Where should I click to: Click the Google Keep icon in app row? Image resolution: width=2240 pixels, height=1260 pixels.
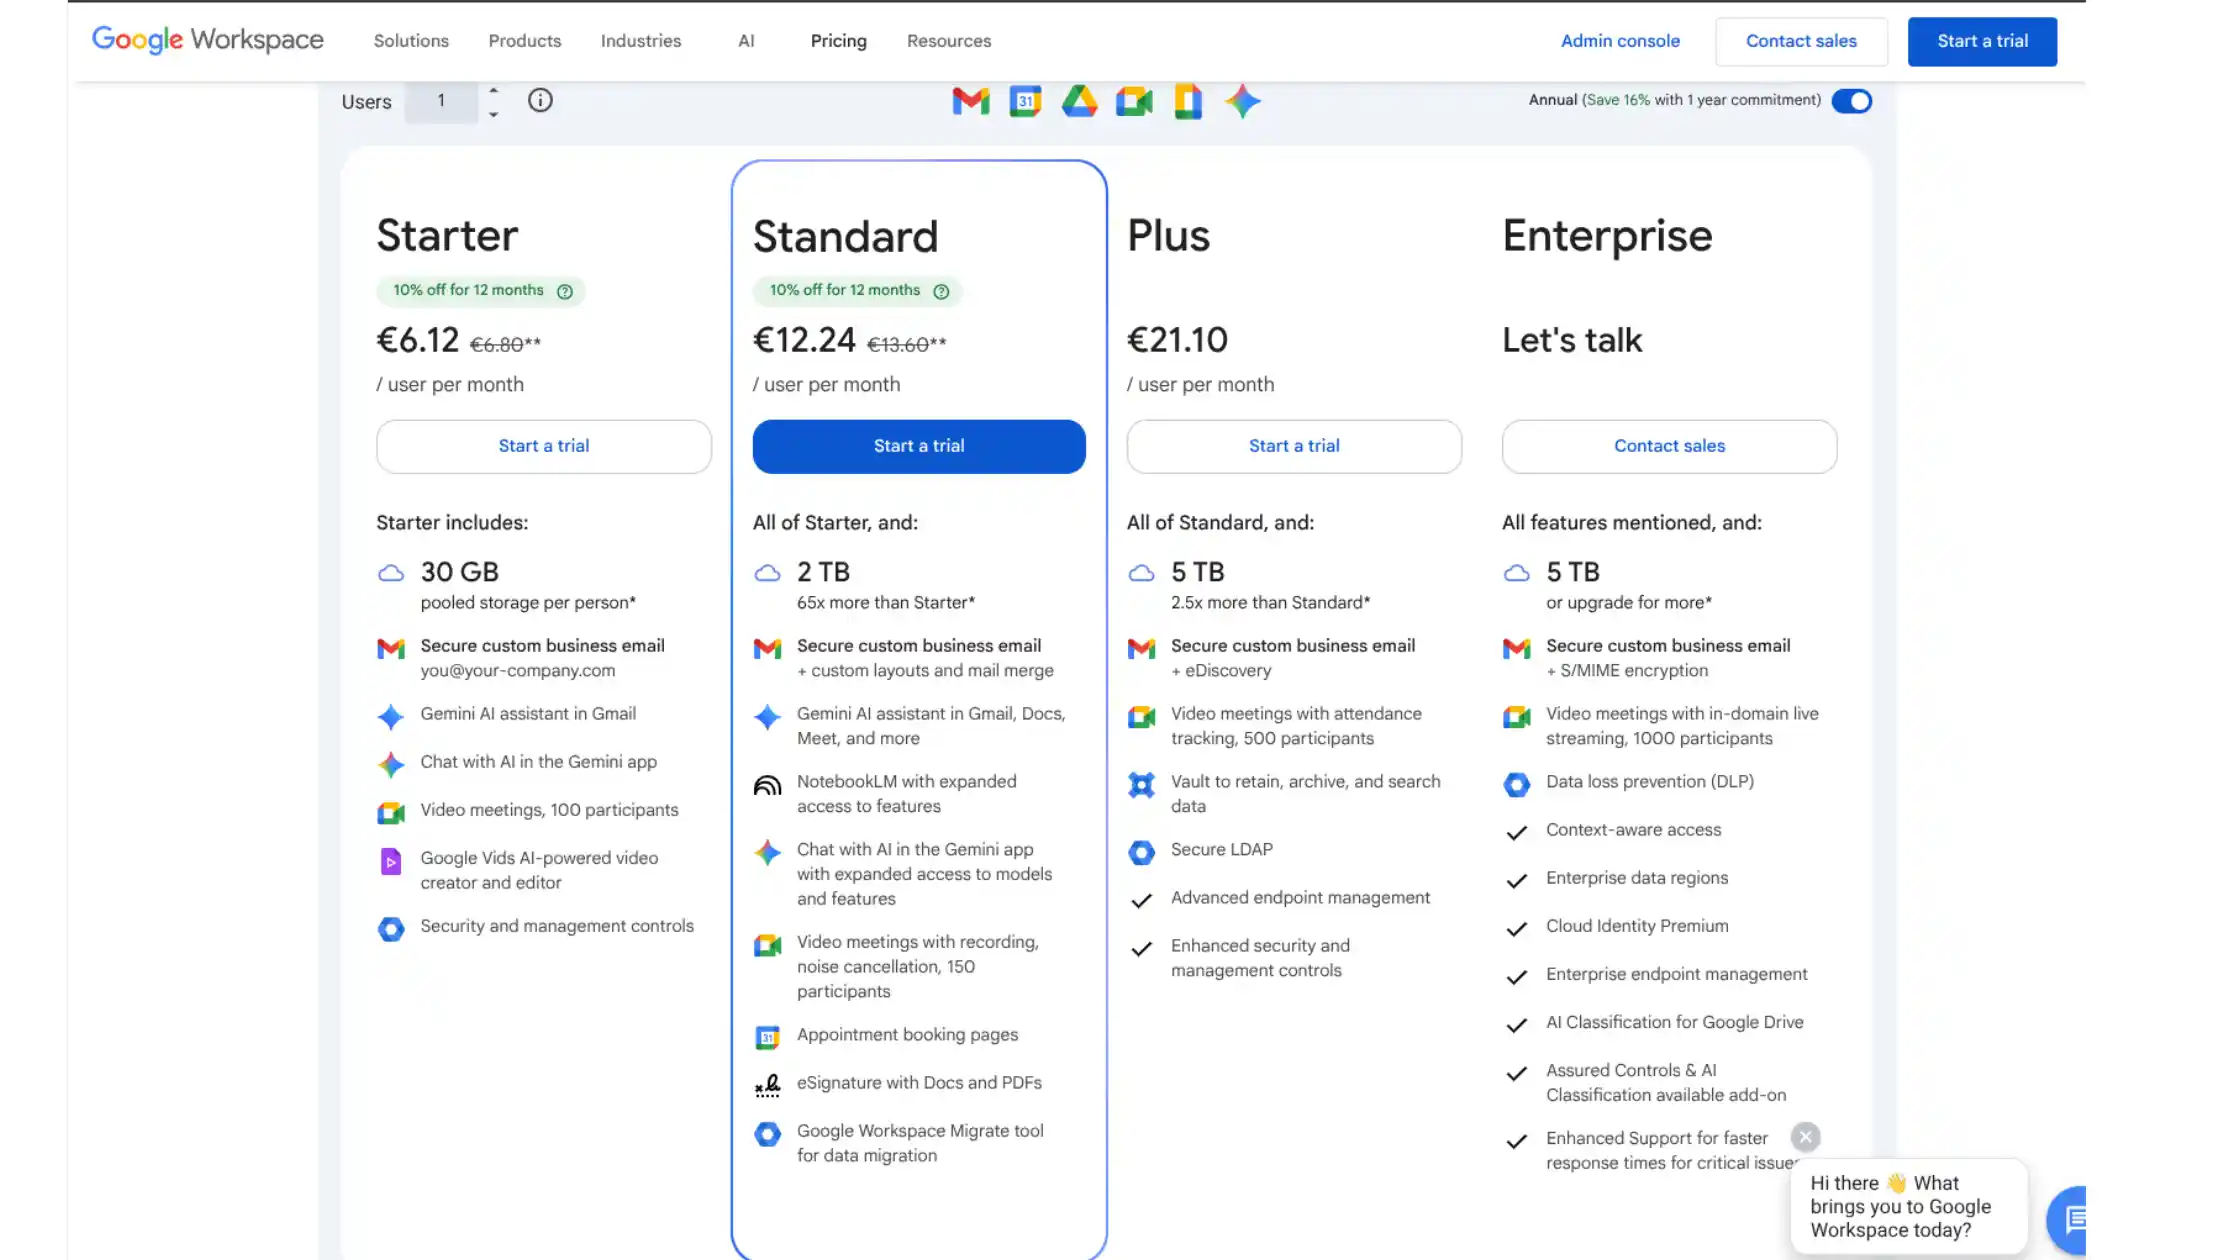pos(1188,101)
